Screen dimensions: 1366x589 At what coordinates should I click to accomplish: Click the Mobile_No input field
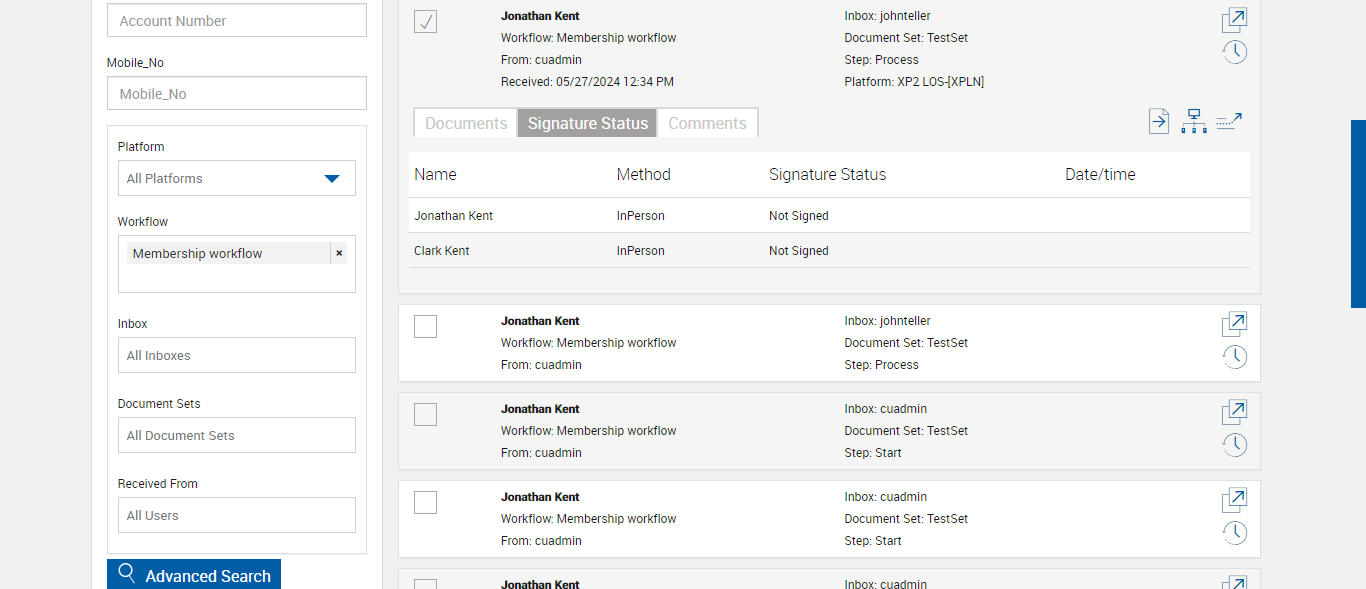[x=237, y=94]
